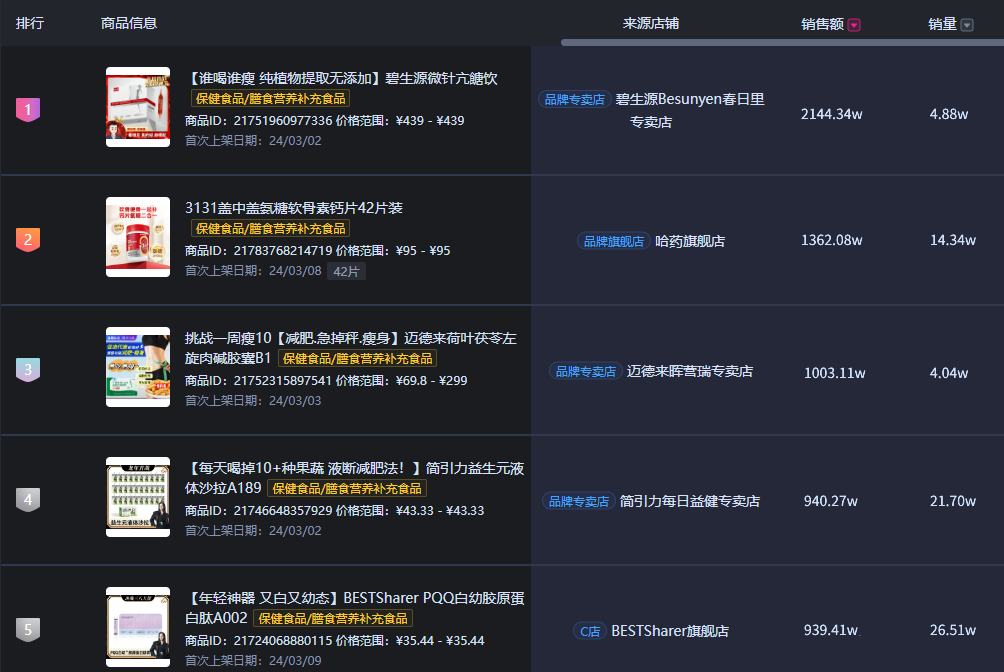
Task: Open store 哈药旗舰店
Action: coord(690,242)
